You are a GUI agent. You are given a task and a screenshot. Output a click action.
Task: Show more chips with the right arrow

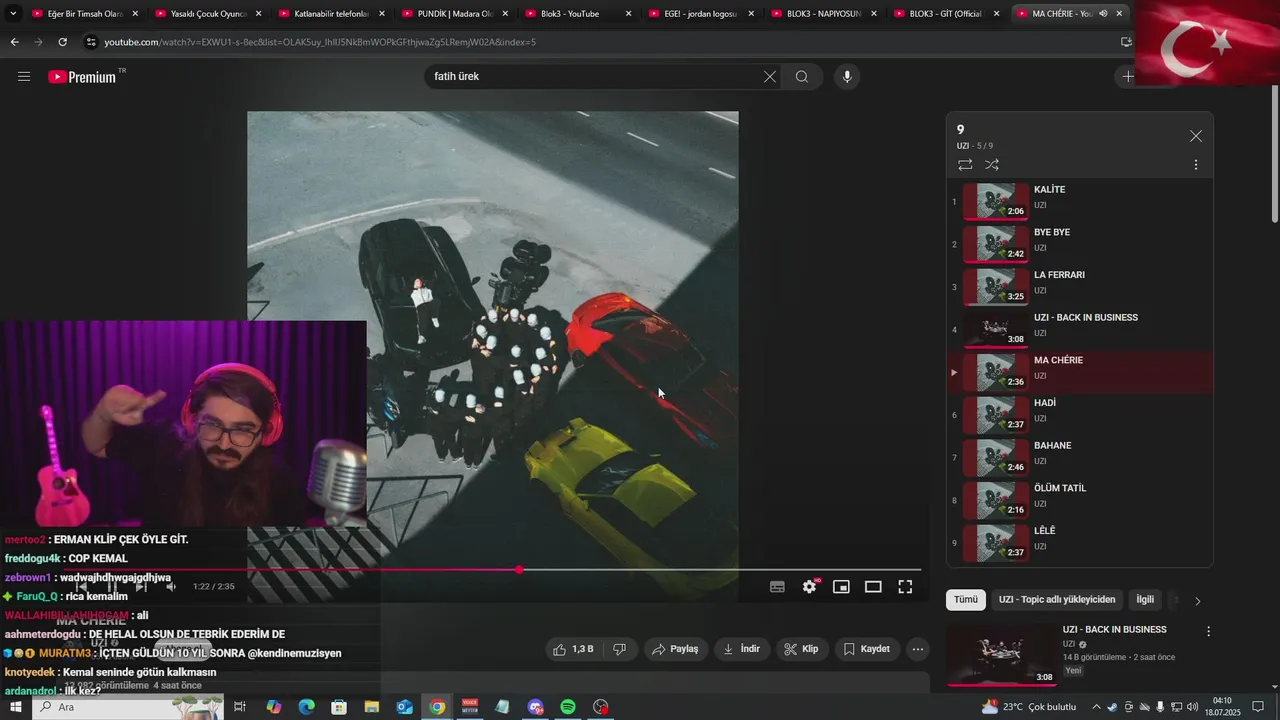[x=1197, y=600]
